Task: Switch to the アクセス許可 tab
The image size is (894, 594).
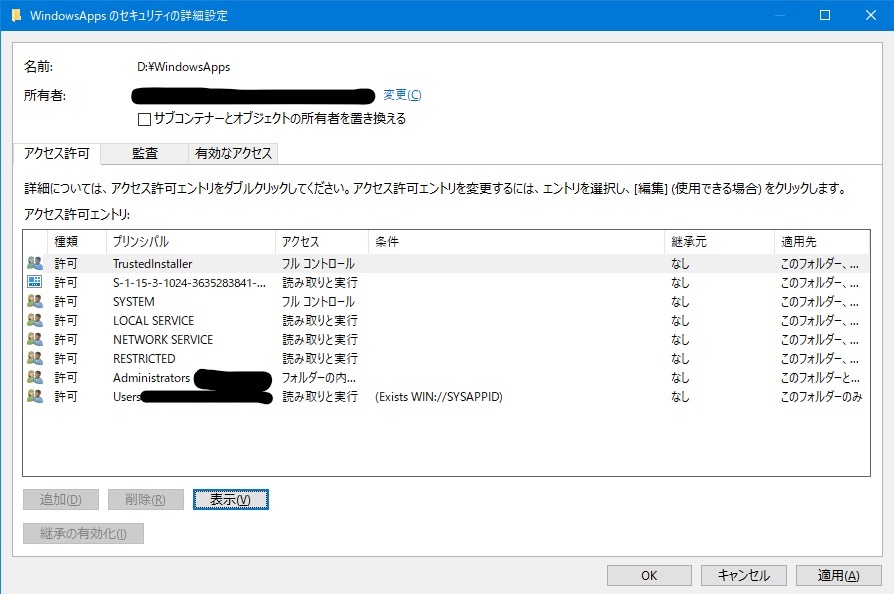Action: 57,153
